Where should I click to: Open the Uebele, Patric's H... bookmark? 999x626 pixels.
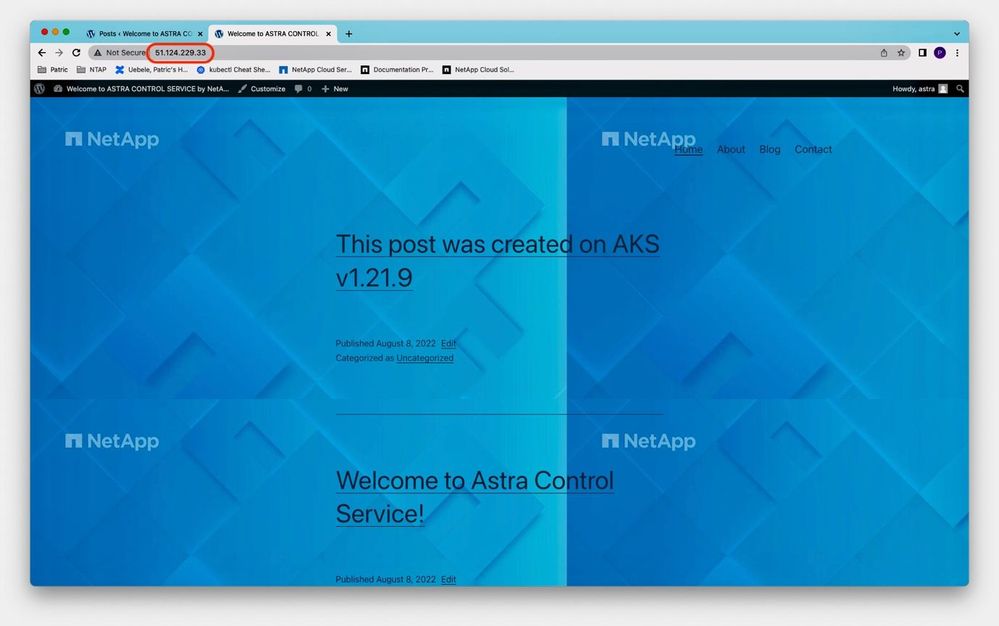click(x=152, y=69)
